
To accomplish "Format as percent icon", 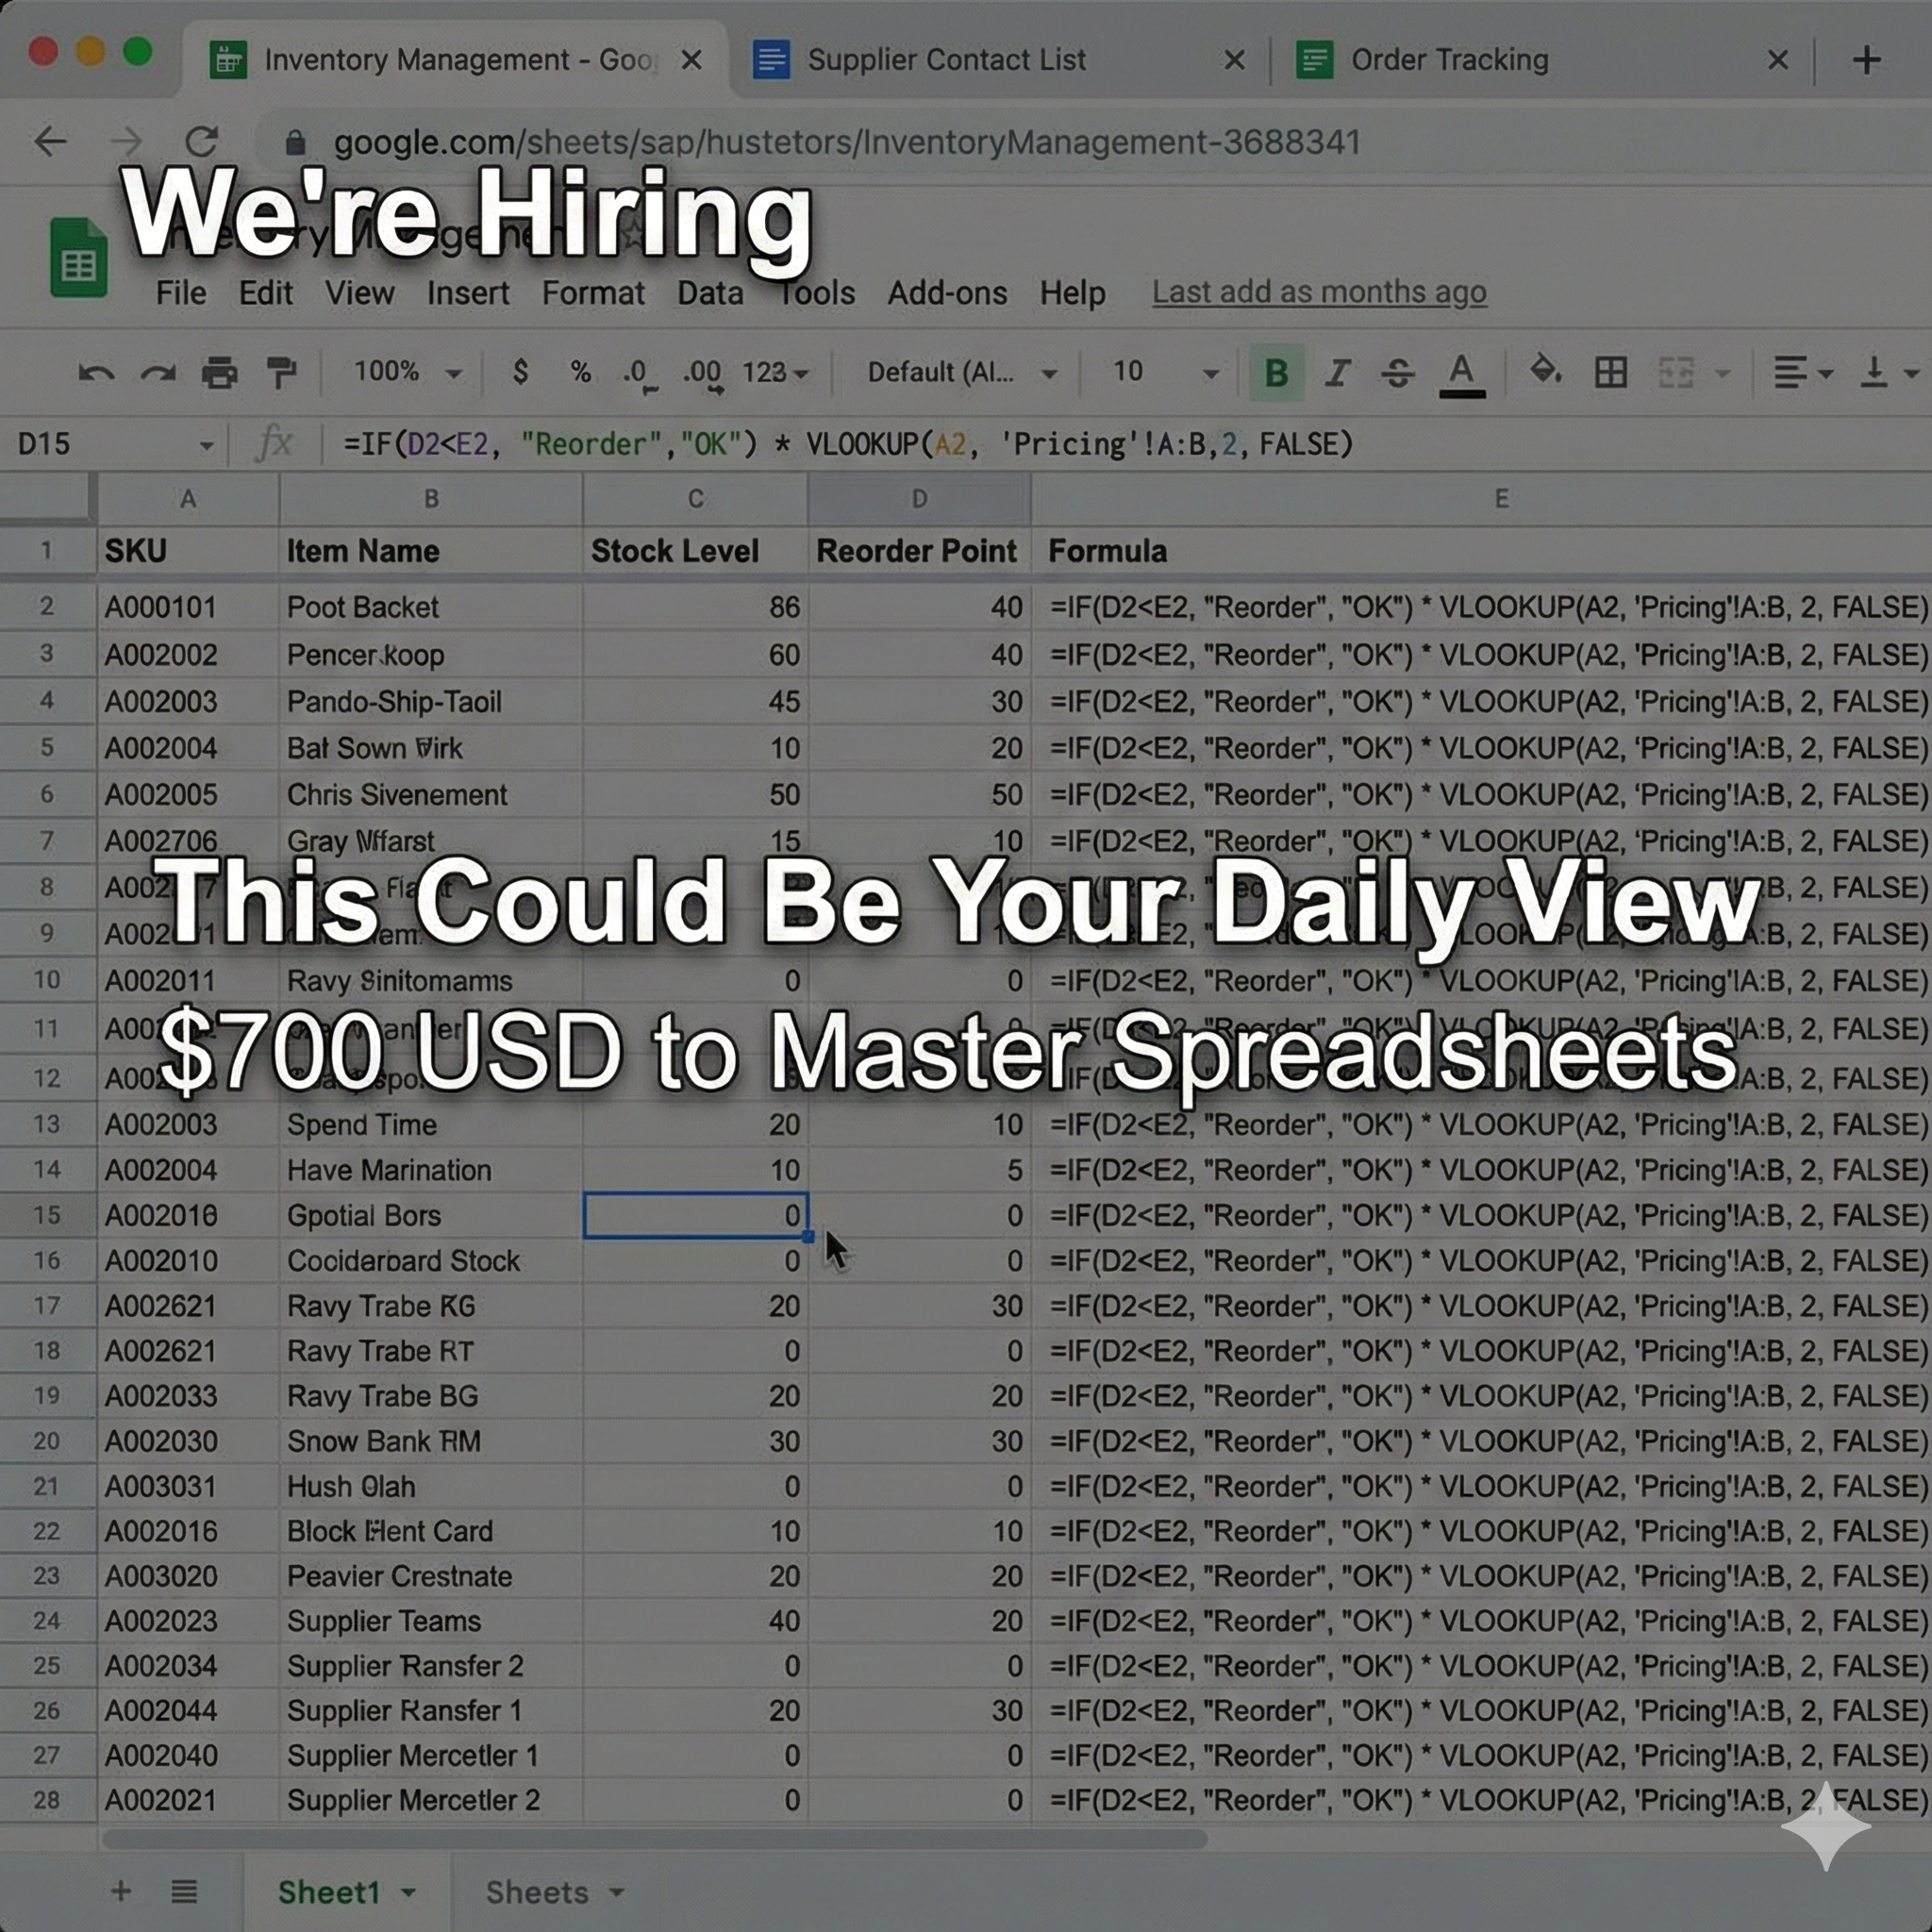I will [x=580, y=372].
